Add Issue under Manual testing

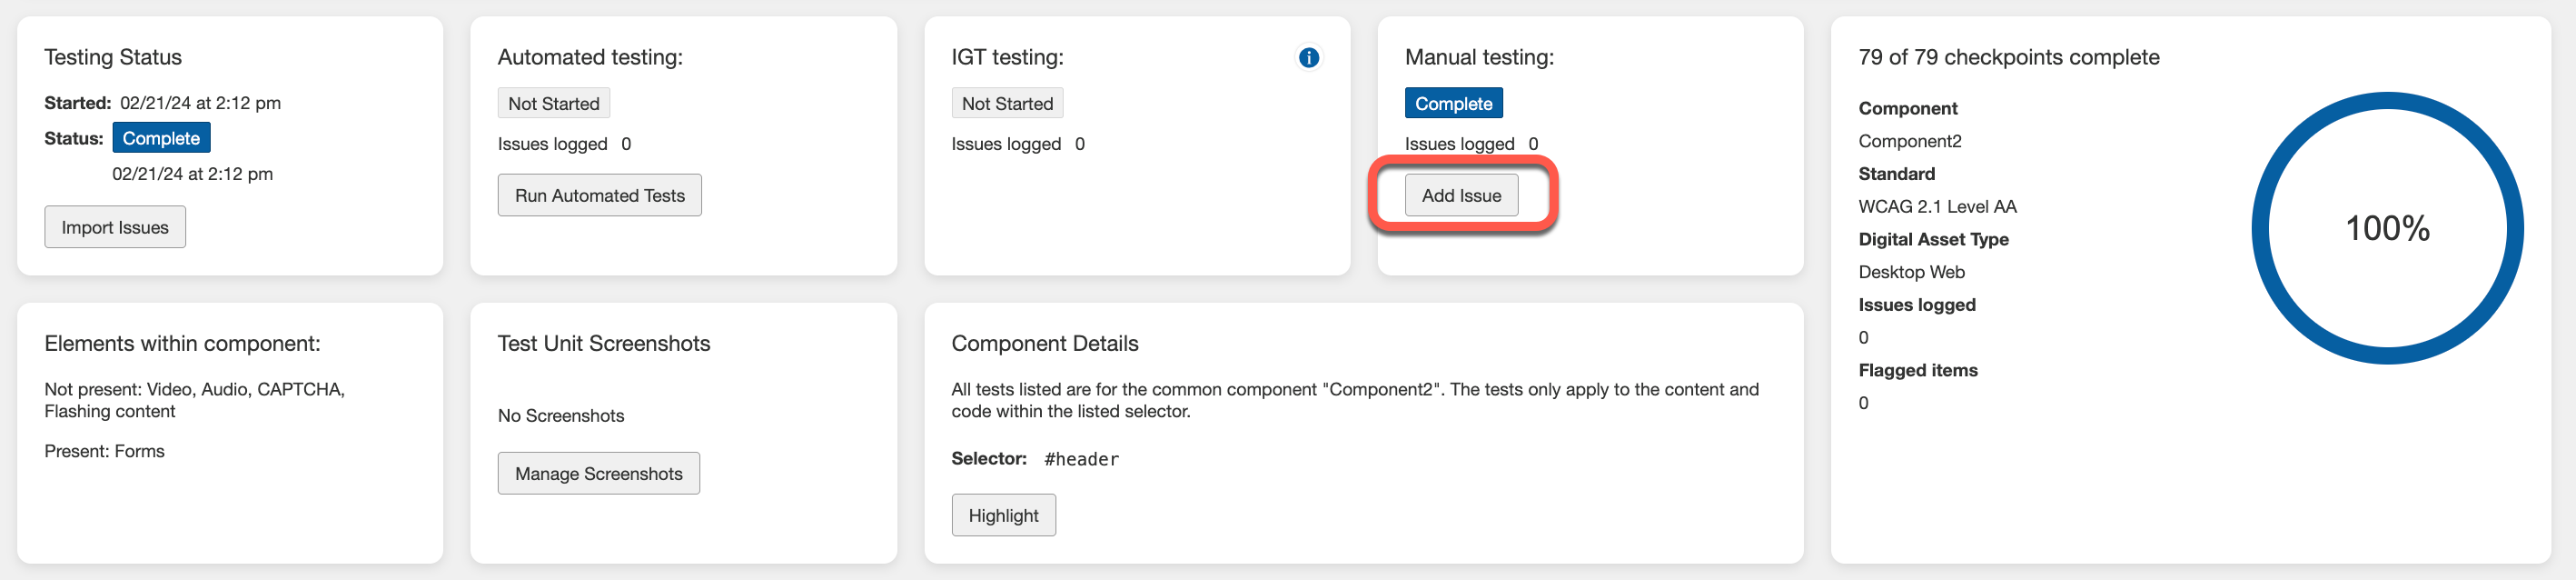click(1462, 195)
